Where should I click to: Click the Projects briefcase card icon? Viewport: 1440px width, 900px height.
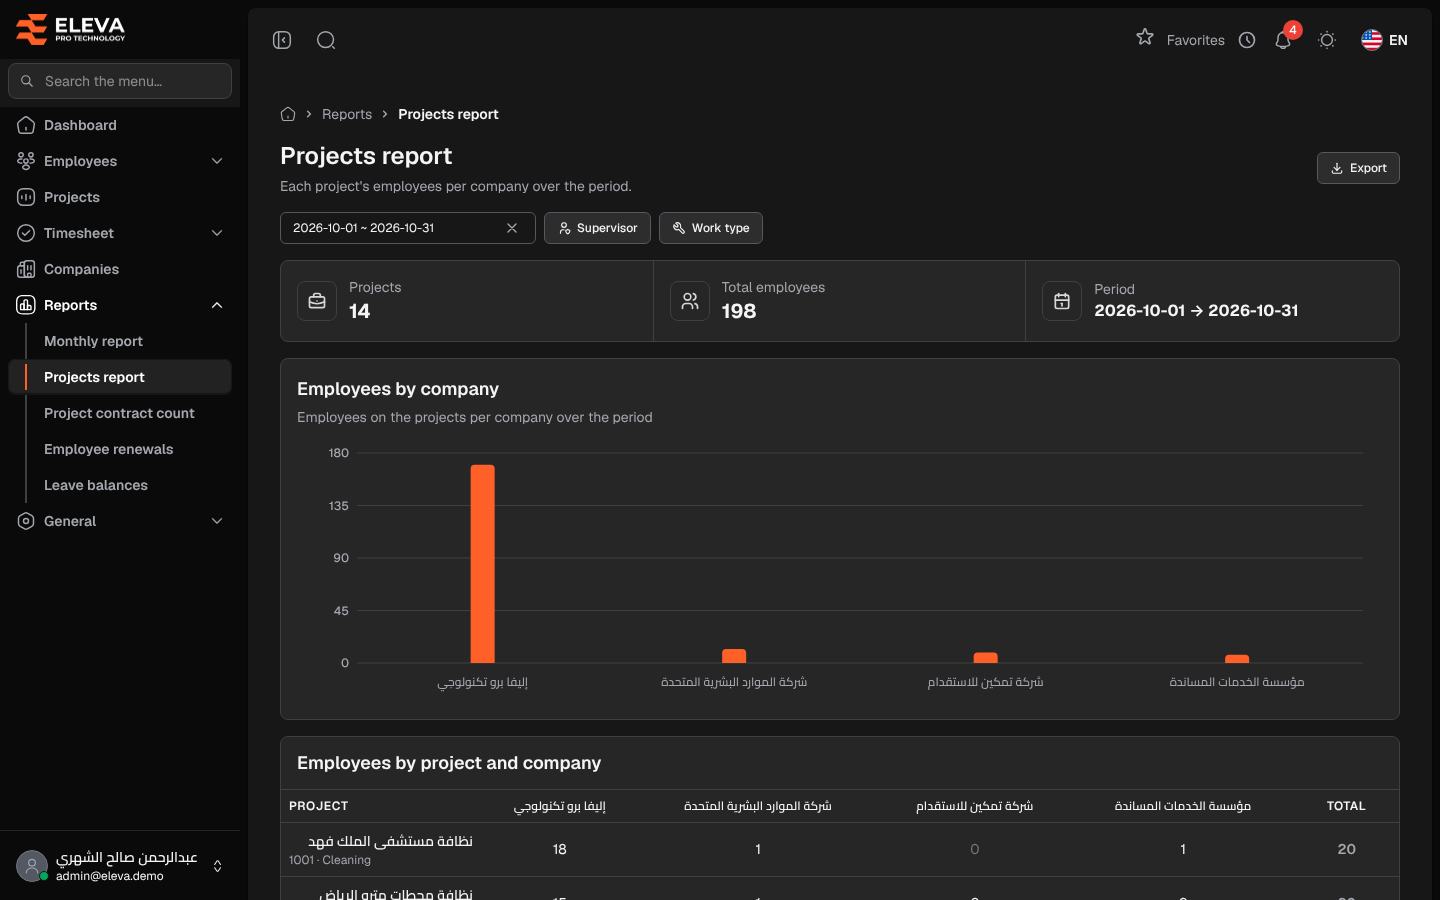point(317,301)
